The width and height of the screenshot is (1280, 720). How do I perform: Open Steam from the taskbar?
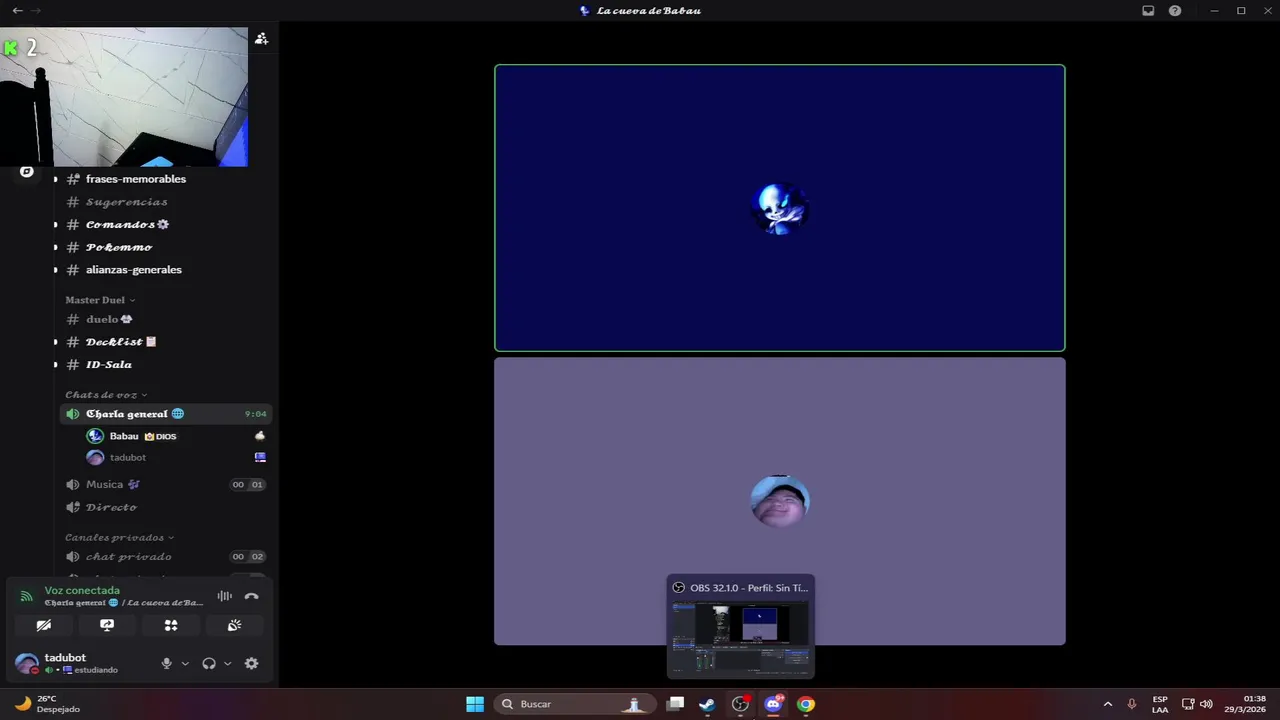(x=707, y=704)
